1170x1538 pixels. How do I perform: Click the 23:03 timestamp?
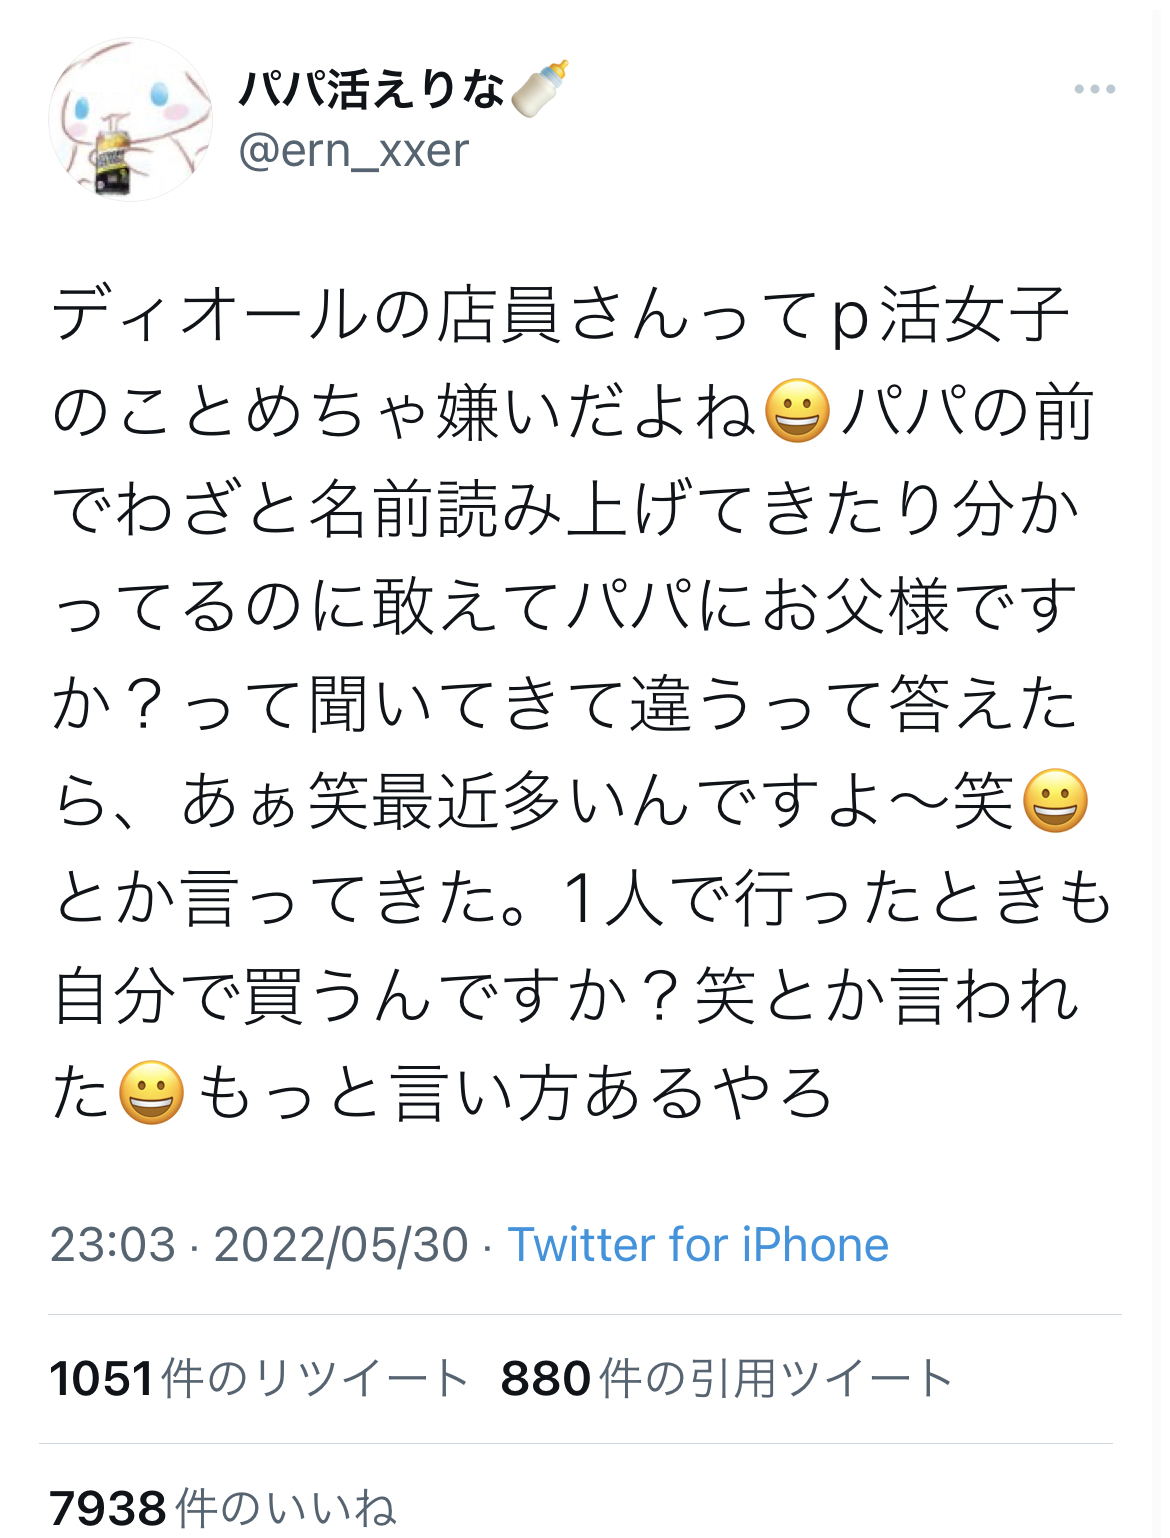(x=112, y=1245)
